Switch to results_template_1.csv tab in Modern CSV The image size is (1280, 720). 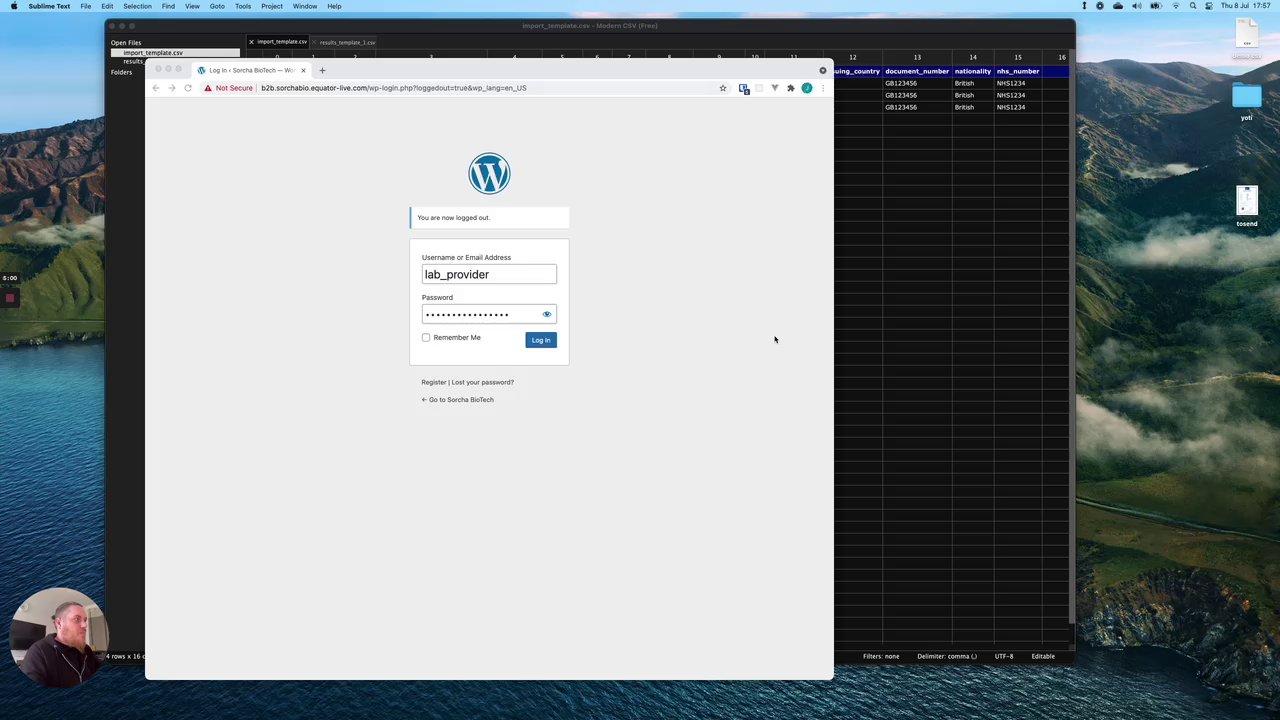click(347, 42)
